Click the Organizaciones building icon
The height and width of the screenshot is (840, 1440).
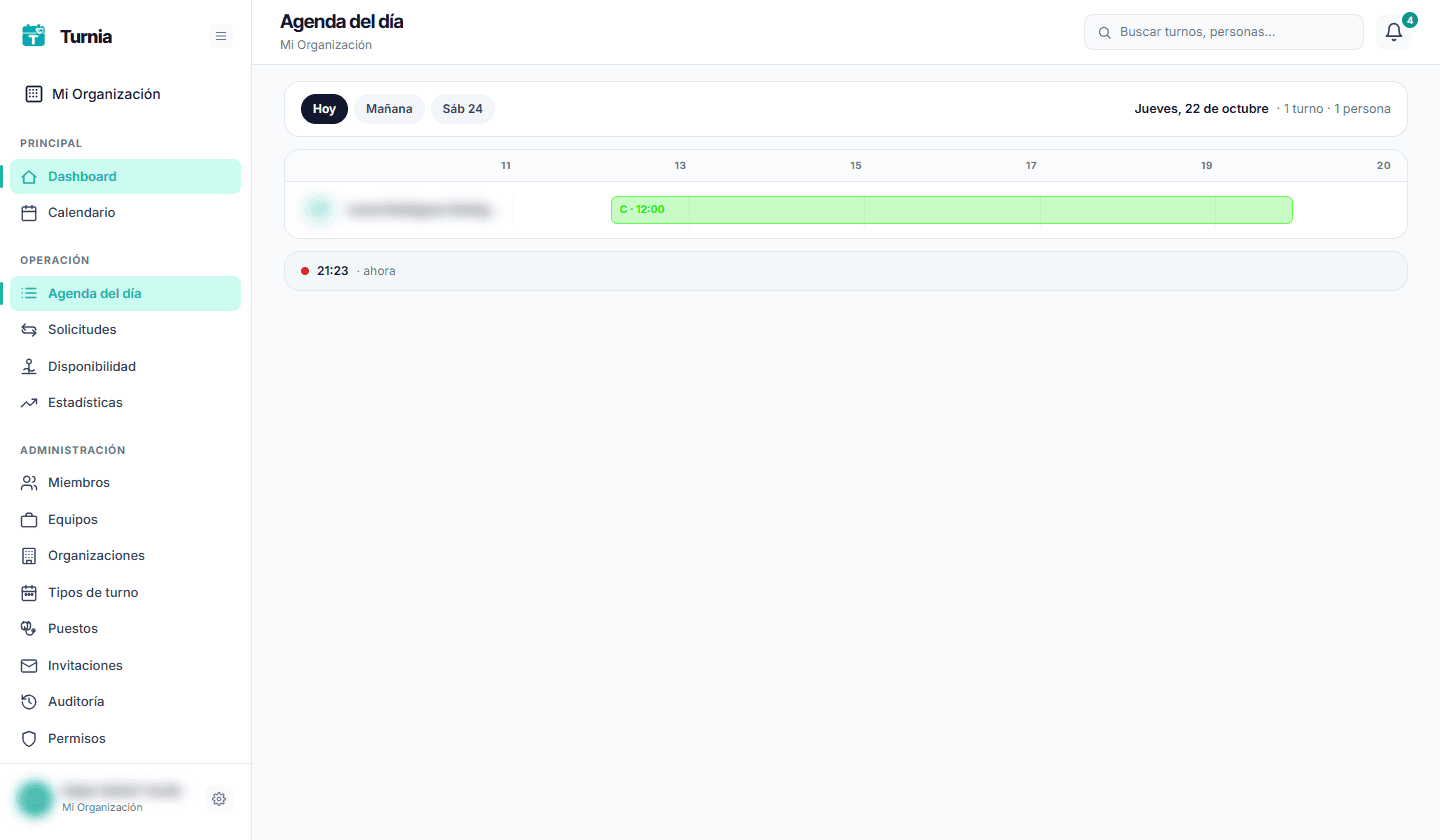pyautogui.click(x=29, y=556)
